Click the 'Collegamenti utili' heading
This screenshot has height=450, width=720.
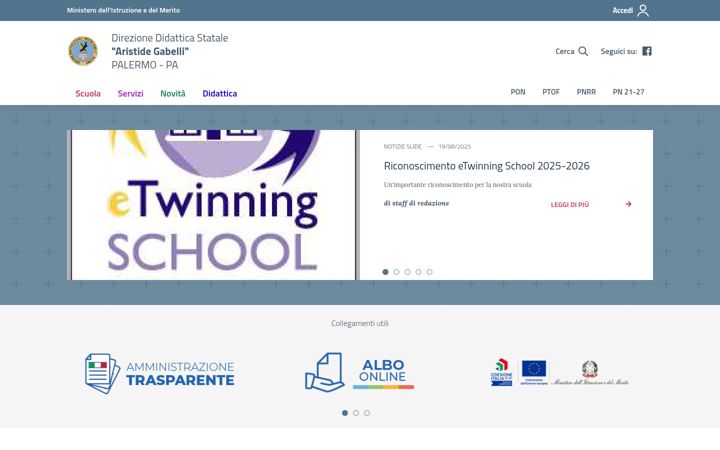coord(360,323)
